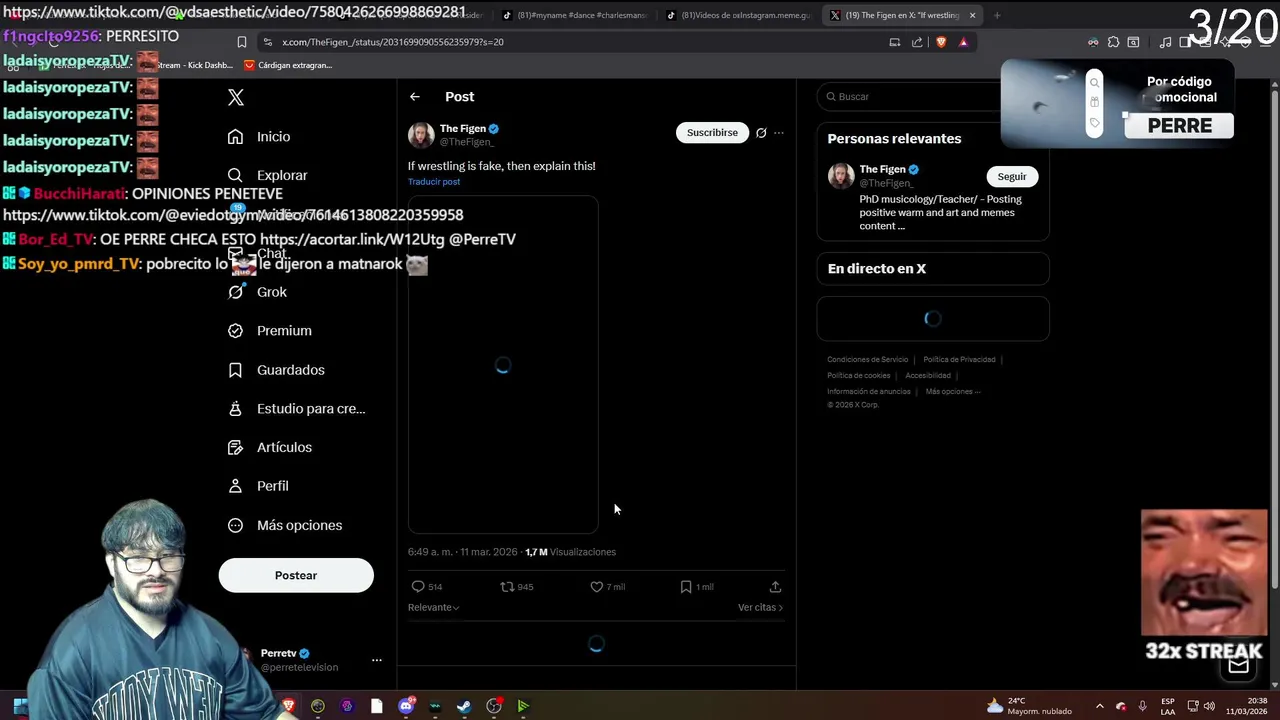The width and height of the screenshot is (1280, 720).
Task: Open The Figen's avatar on the post
Action: (421, 135)
